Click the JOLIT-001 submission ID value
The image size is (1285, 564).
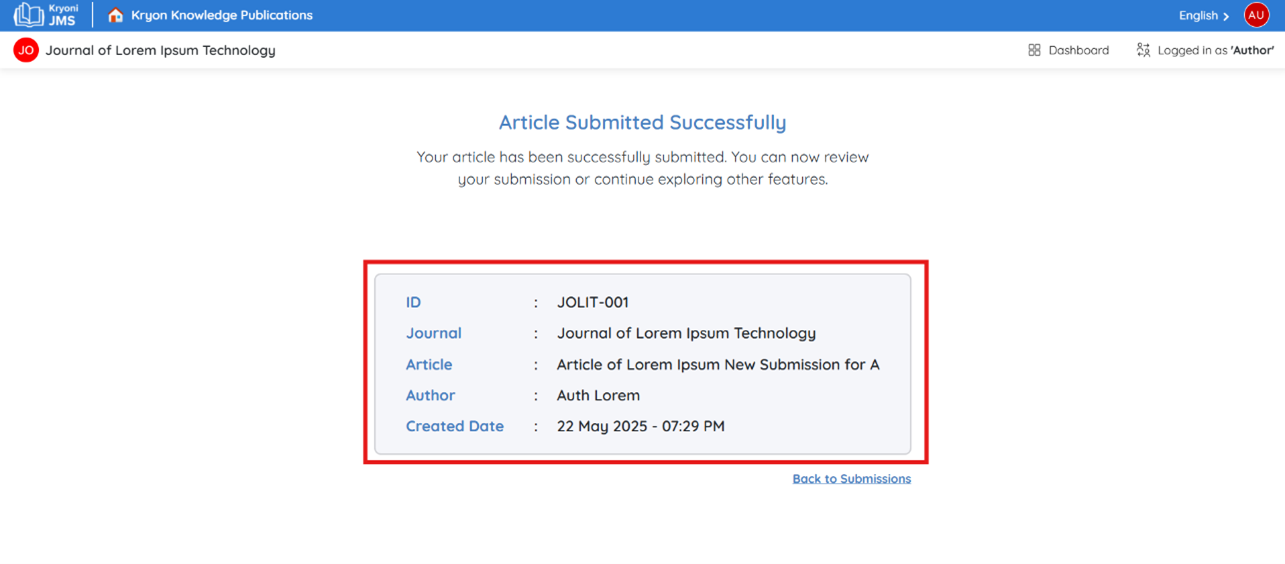coord(593,302)
